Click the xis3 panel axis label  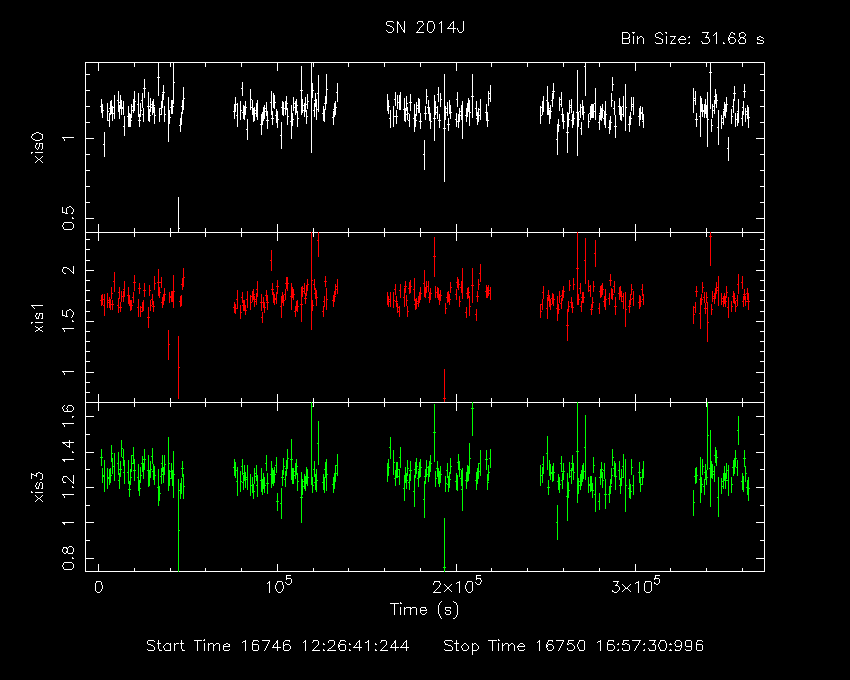coord(38,486)
